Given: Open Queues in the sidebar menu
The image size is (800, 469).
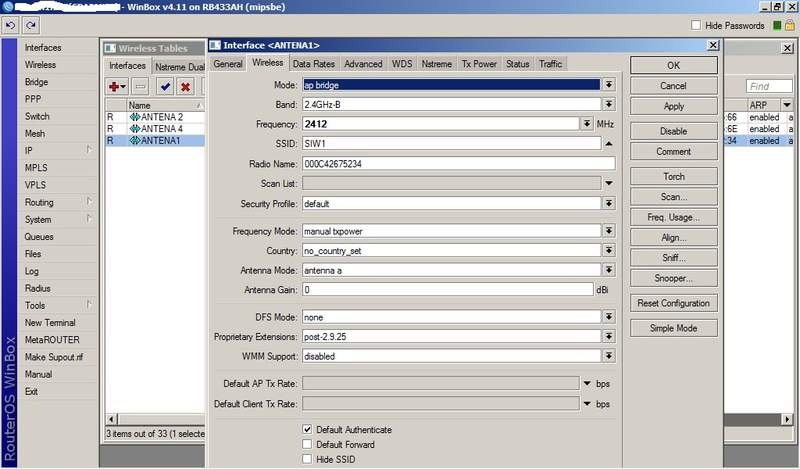Looking at the screenshot, I should [x=39, y=237].
